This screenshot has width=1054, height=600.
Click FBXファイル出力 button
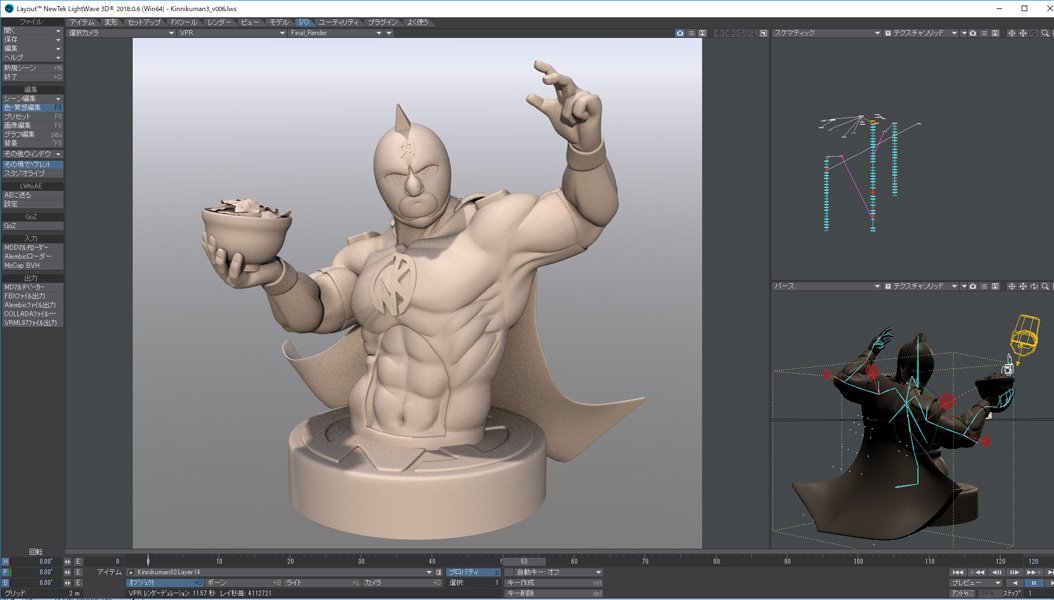32,296
